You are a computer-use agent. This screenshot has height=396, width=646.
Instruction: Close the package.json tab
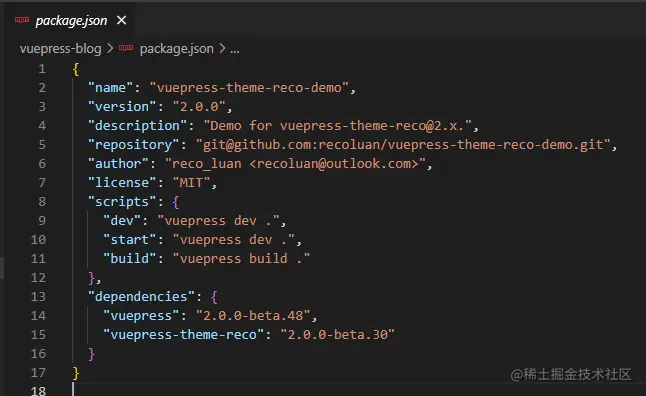click(121, 20)
